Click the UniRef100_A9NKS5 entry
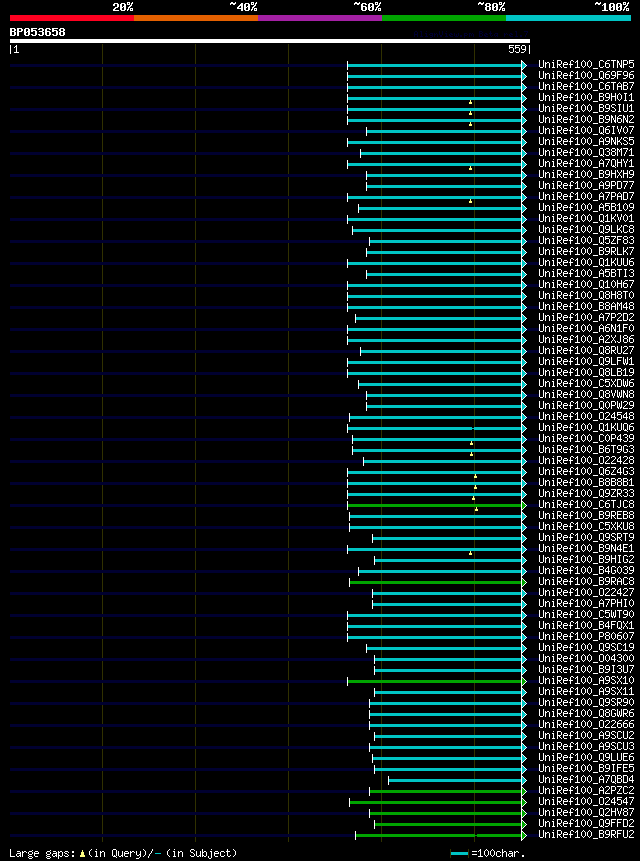Image resolution: width=640 pixels, height=861 pixels. point(586,141)
